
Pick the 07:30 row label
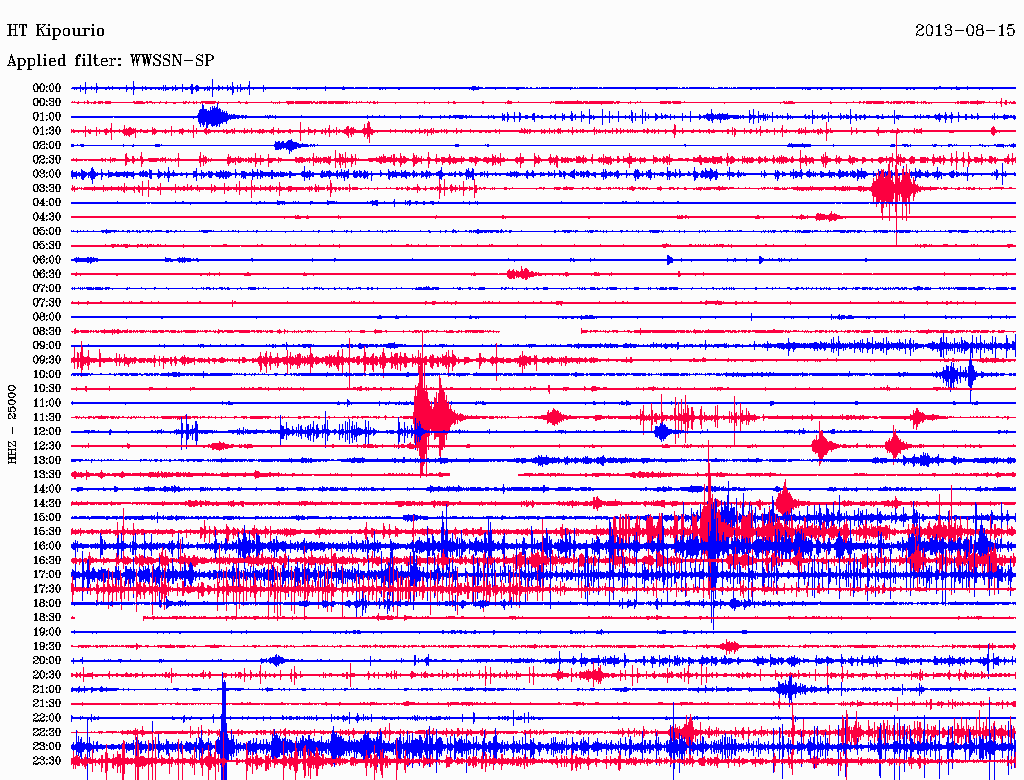tap(47, 303)
